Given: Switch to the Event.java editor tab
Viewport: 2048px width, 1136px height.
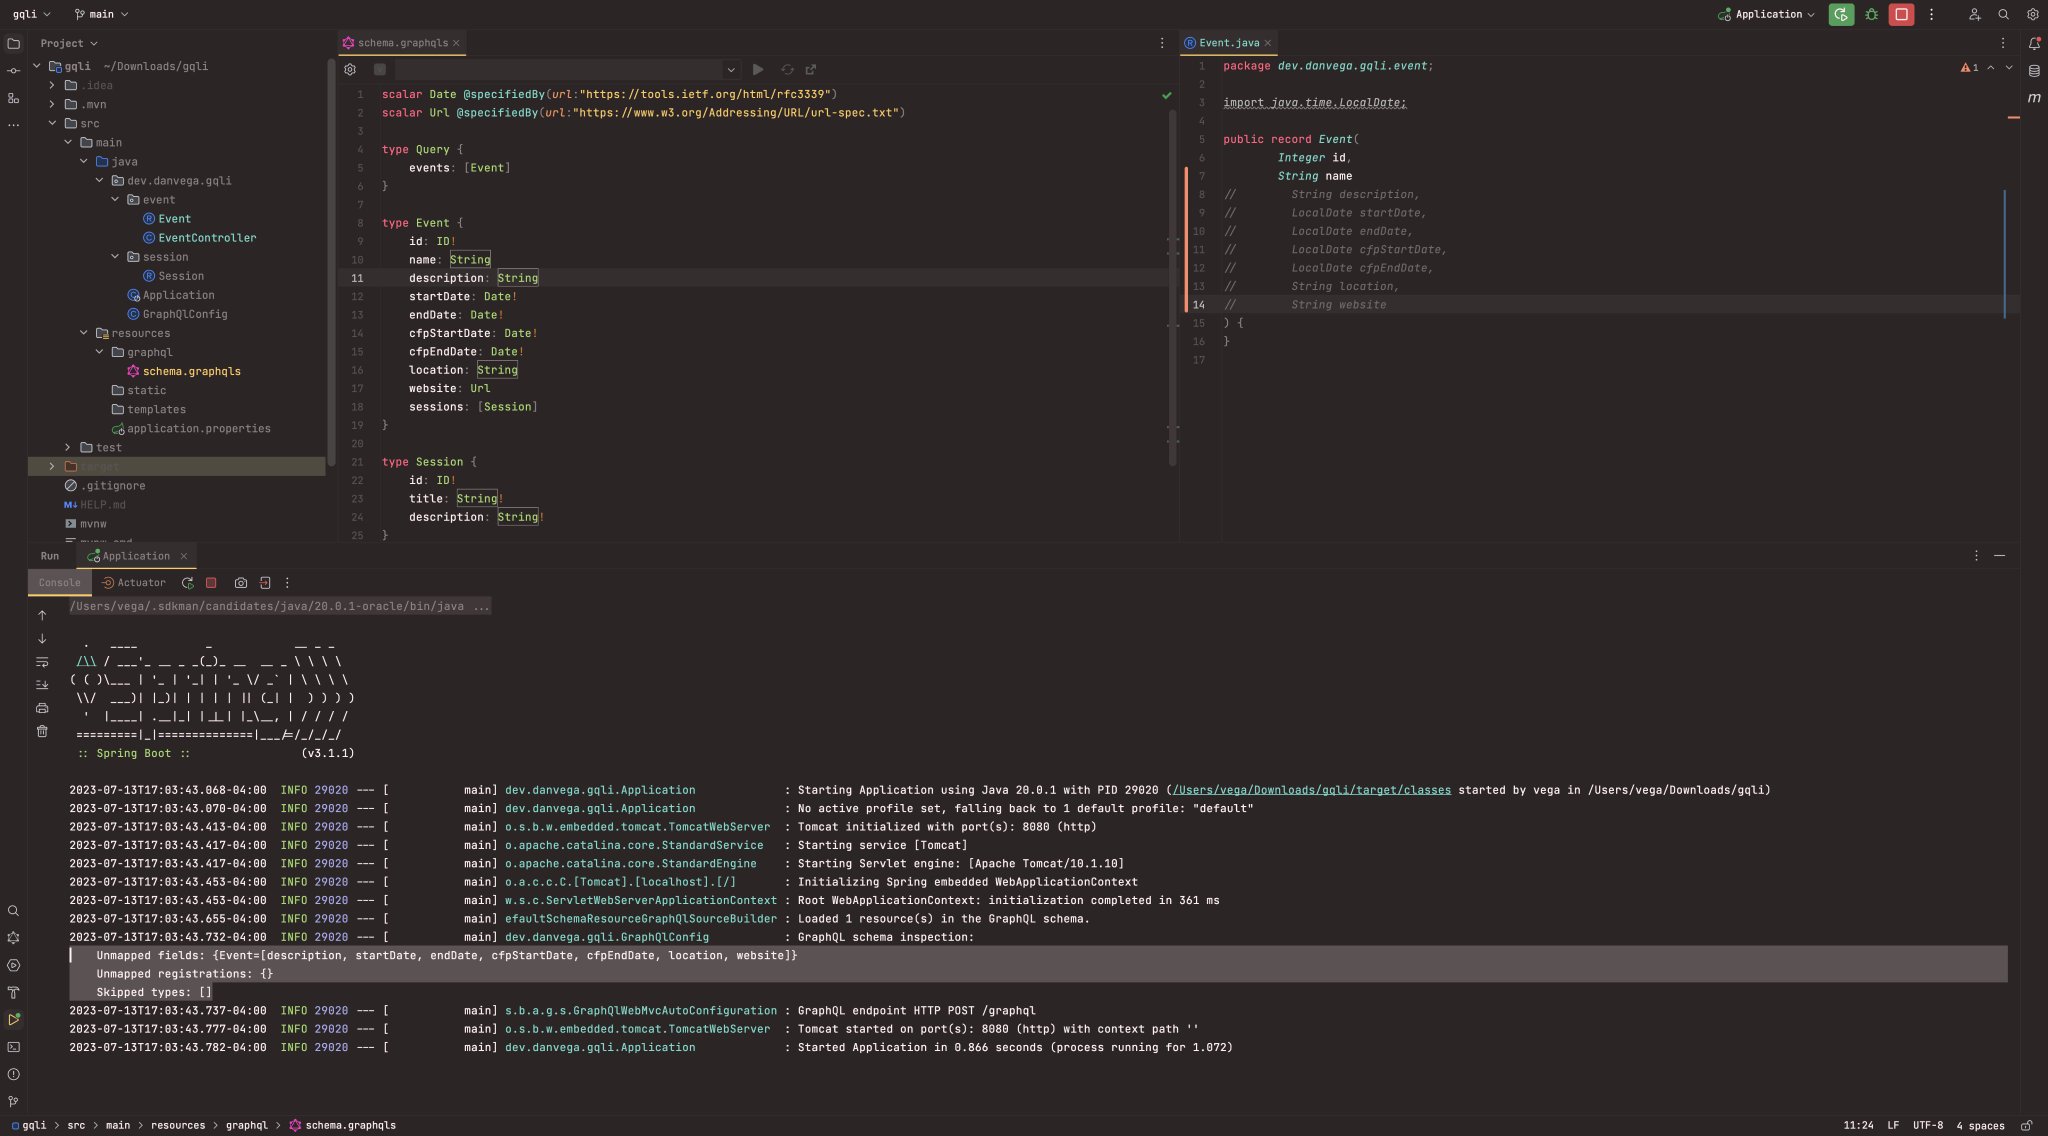Looking at the screenshot, I should [x=1226, y=42].
